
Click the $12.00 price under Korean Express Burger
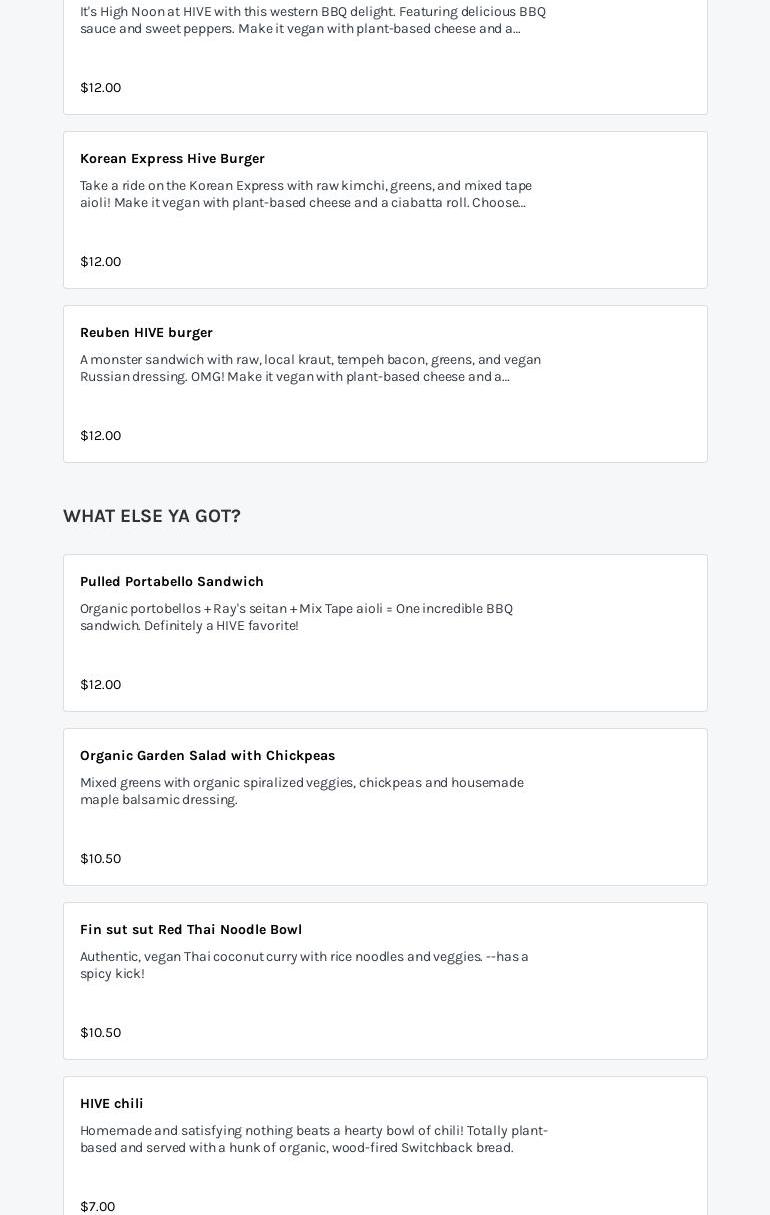pos(100,262)
